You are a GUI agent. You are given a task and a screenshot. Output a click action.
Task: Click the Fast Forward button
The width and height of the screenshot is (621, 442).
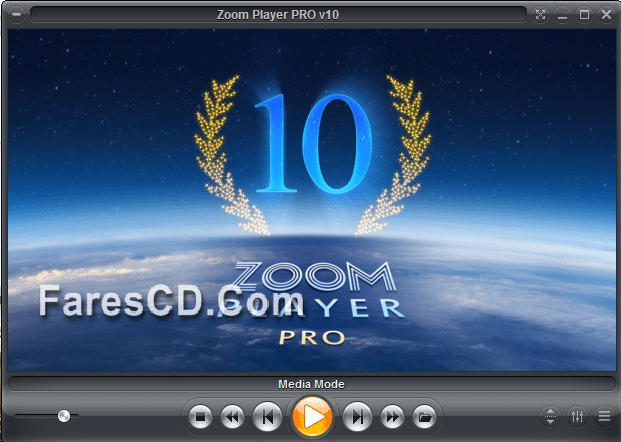pyautogui.click(x=392, y=415)
